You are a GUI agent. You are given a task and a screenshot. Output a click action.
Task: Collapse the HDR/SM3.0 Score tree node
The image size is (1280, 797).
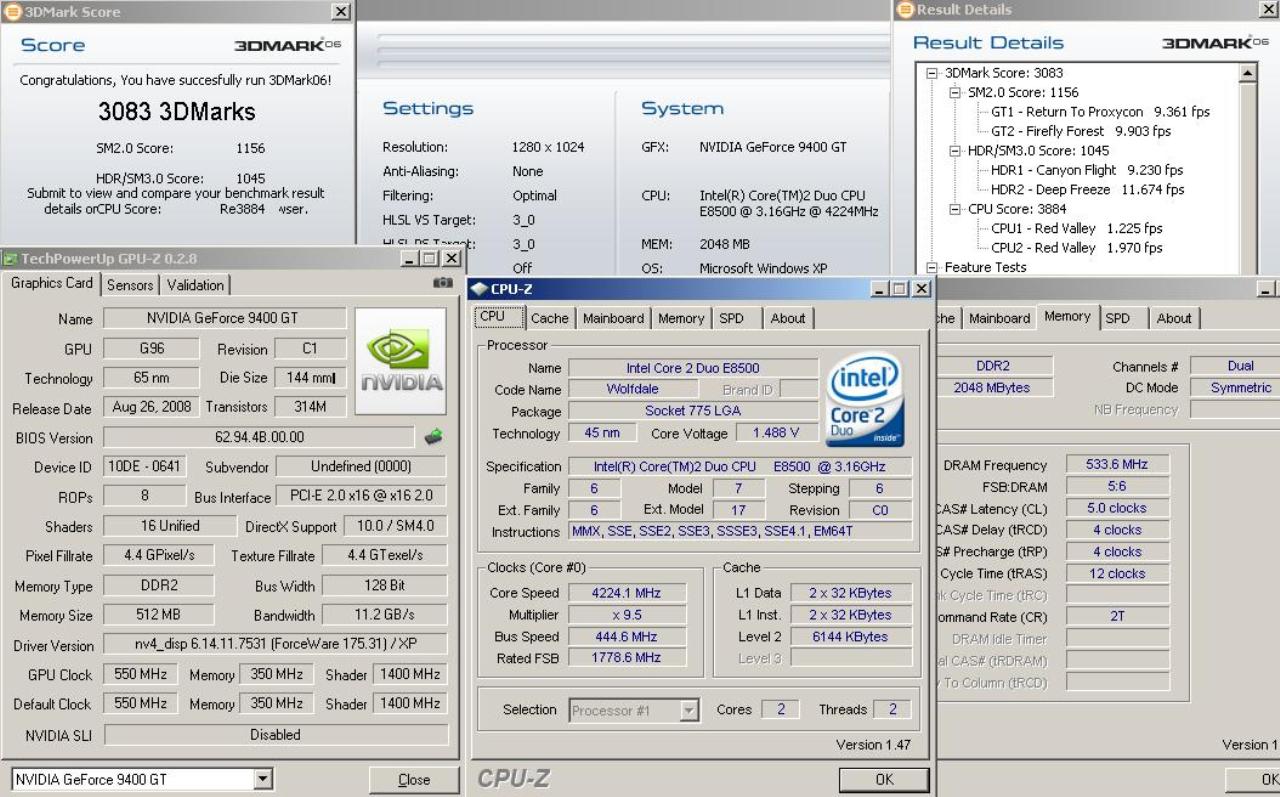point(955,151)
